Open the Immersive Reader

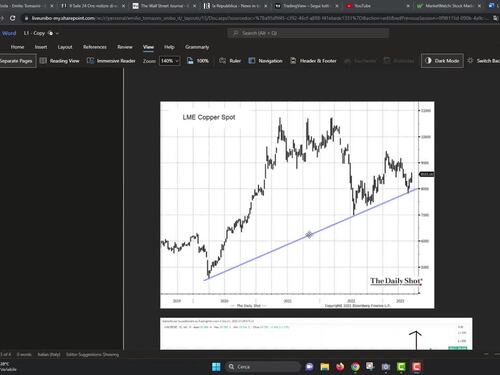[x=111, y=61]
